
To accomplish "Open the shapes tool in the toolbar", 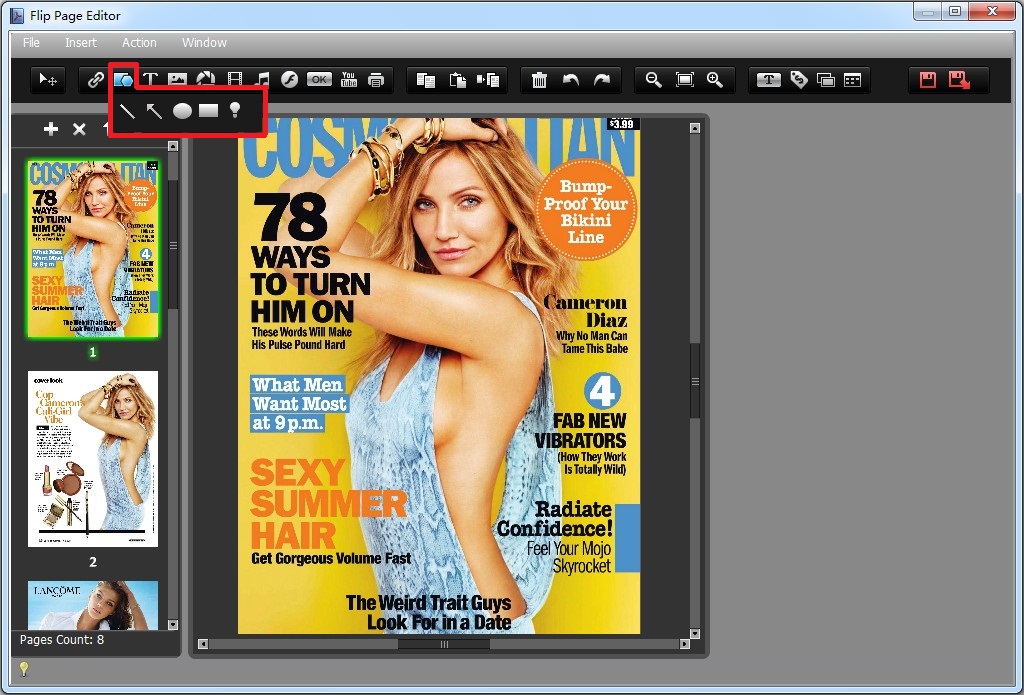I will click(x=123, y=80).
